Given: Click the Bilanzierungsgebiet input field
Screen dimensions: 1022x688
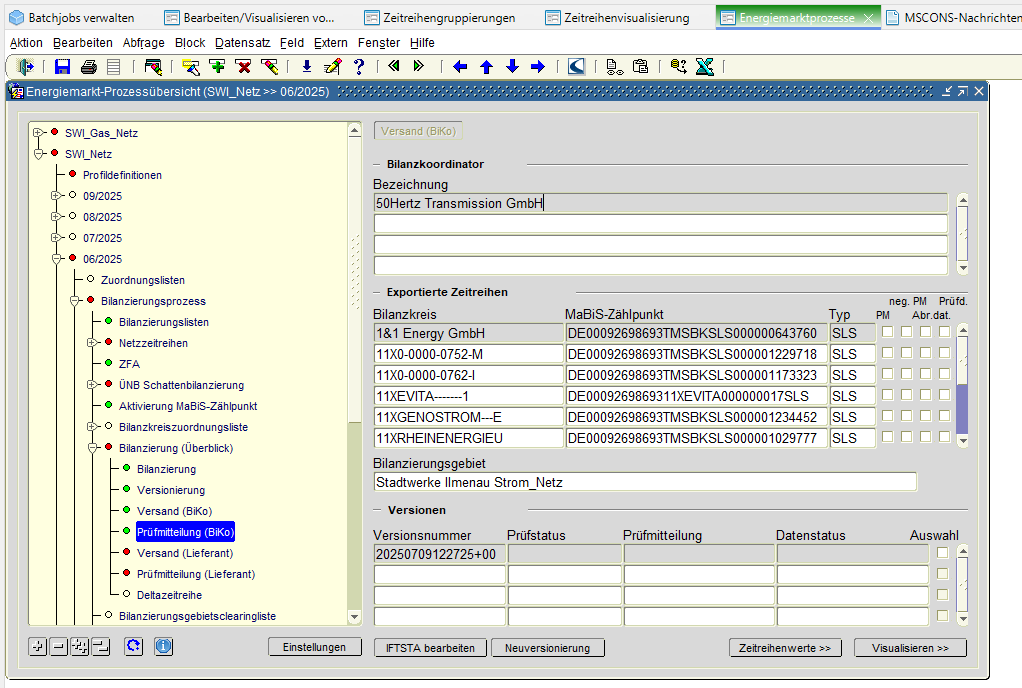Looking at the screenshot, I should pos(645,482).
